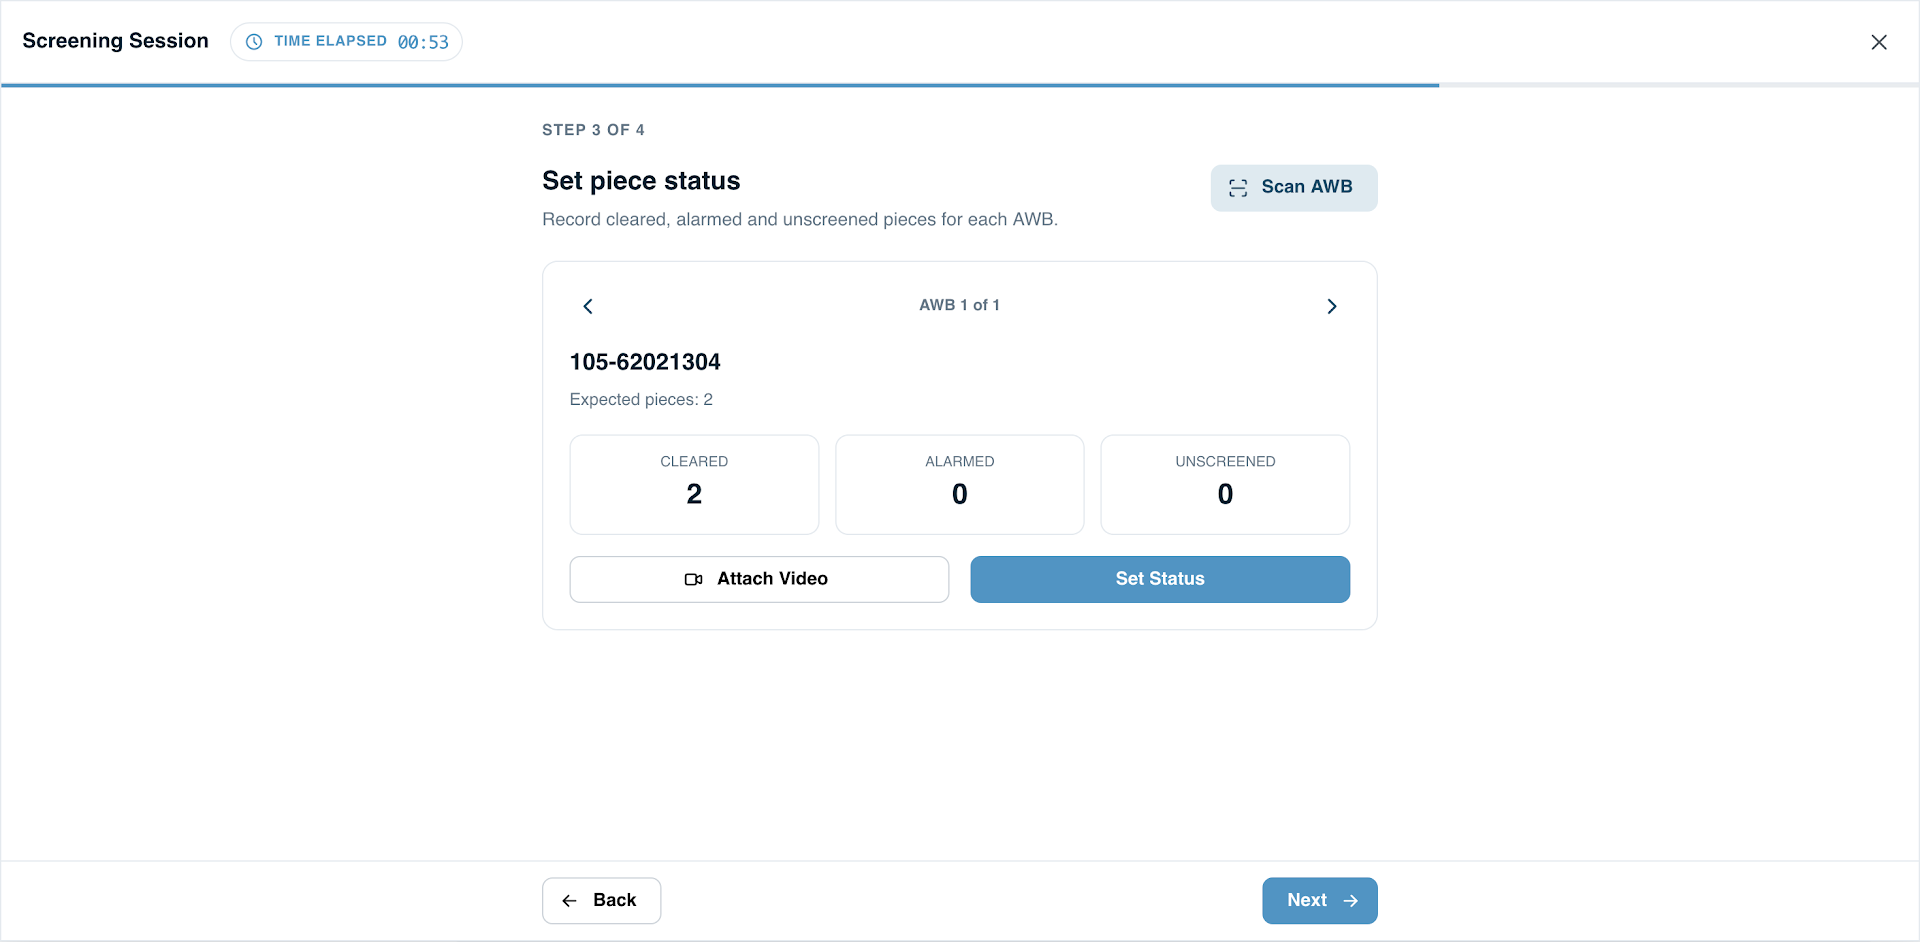Close the Screening Session dialog

(1879, 42)
